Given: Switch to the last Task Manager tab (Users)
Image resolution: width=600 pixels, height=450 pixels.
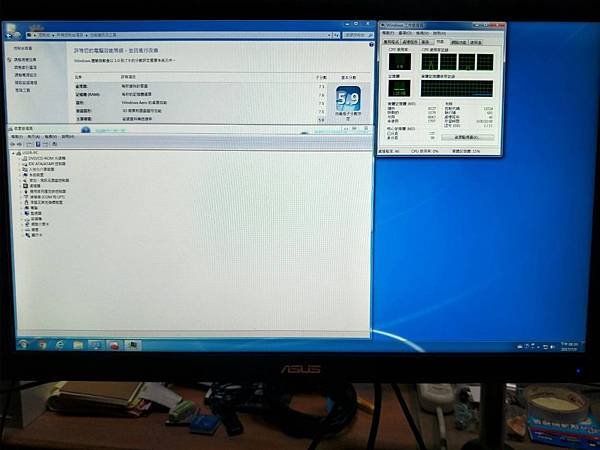Looking at the screenshot, I should pyautogui.click(x=476, y=42).
